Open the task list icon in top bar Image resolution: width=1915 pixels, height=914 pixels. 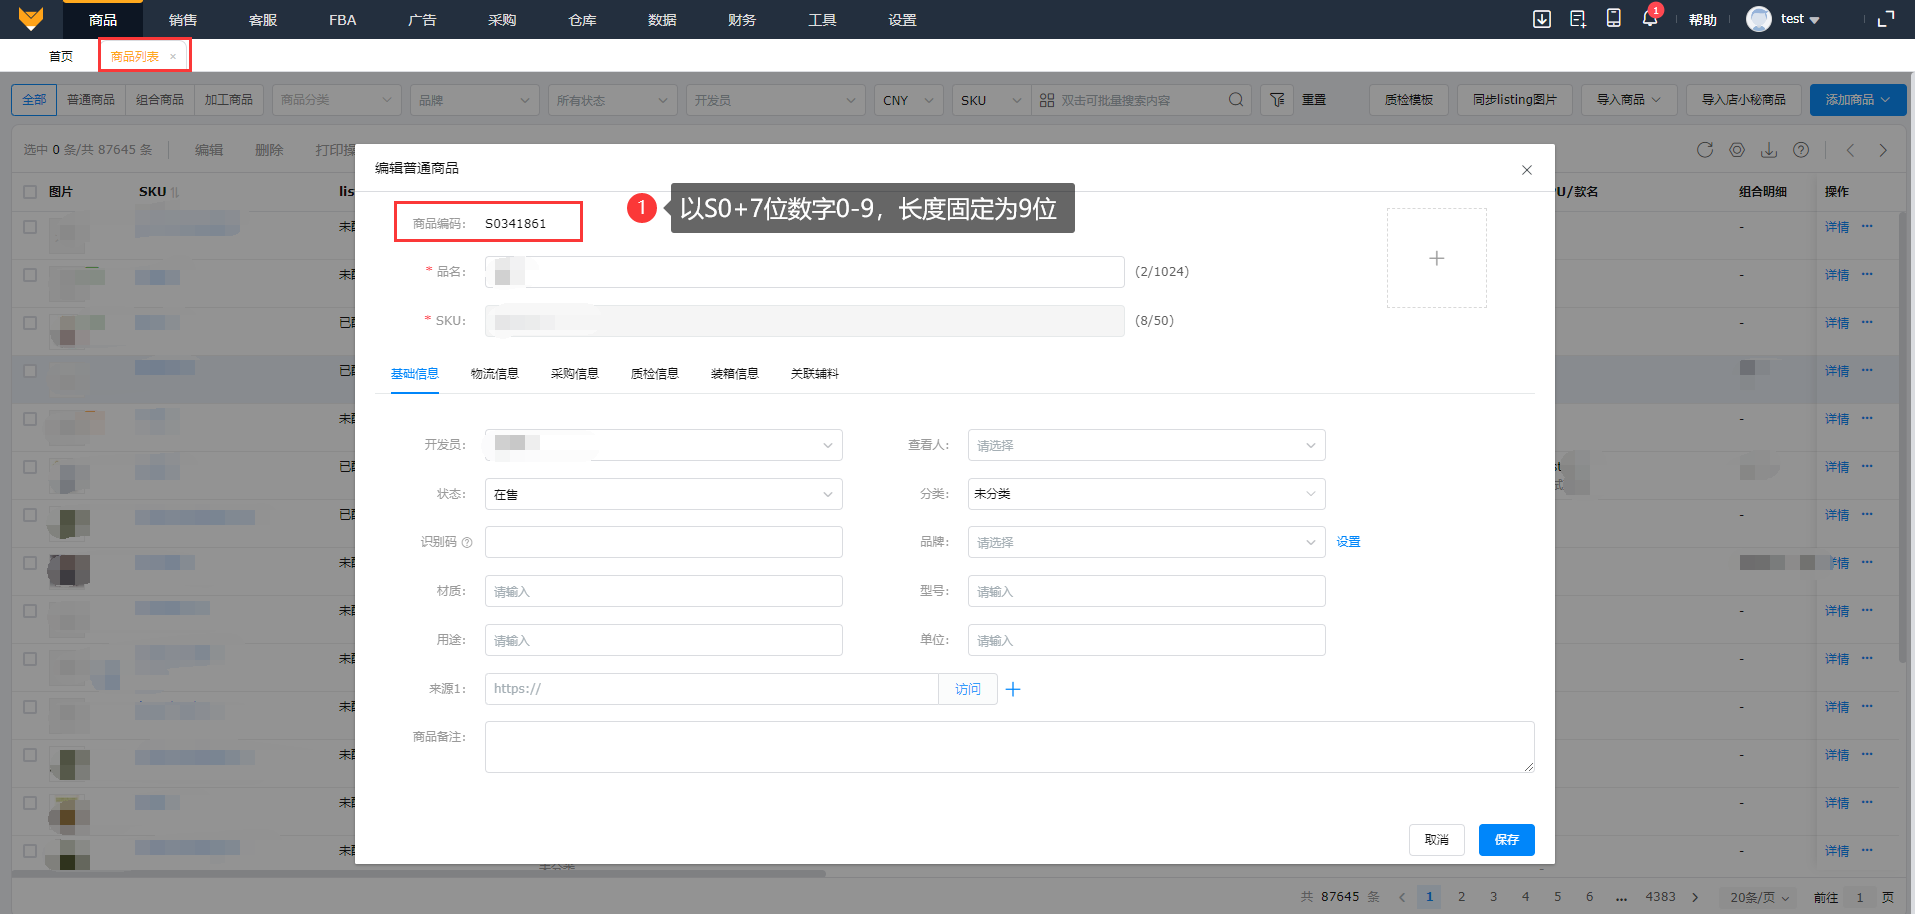coord(1578,19)
